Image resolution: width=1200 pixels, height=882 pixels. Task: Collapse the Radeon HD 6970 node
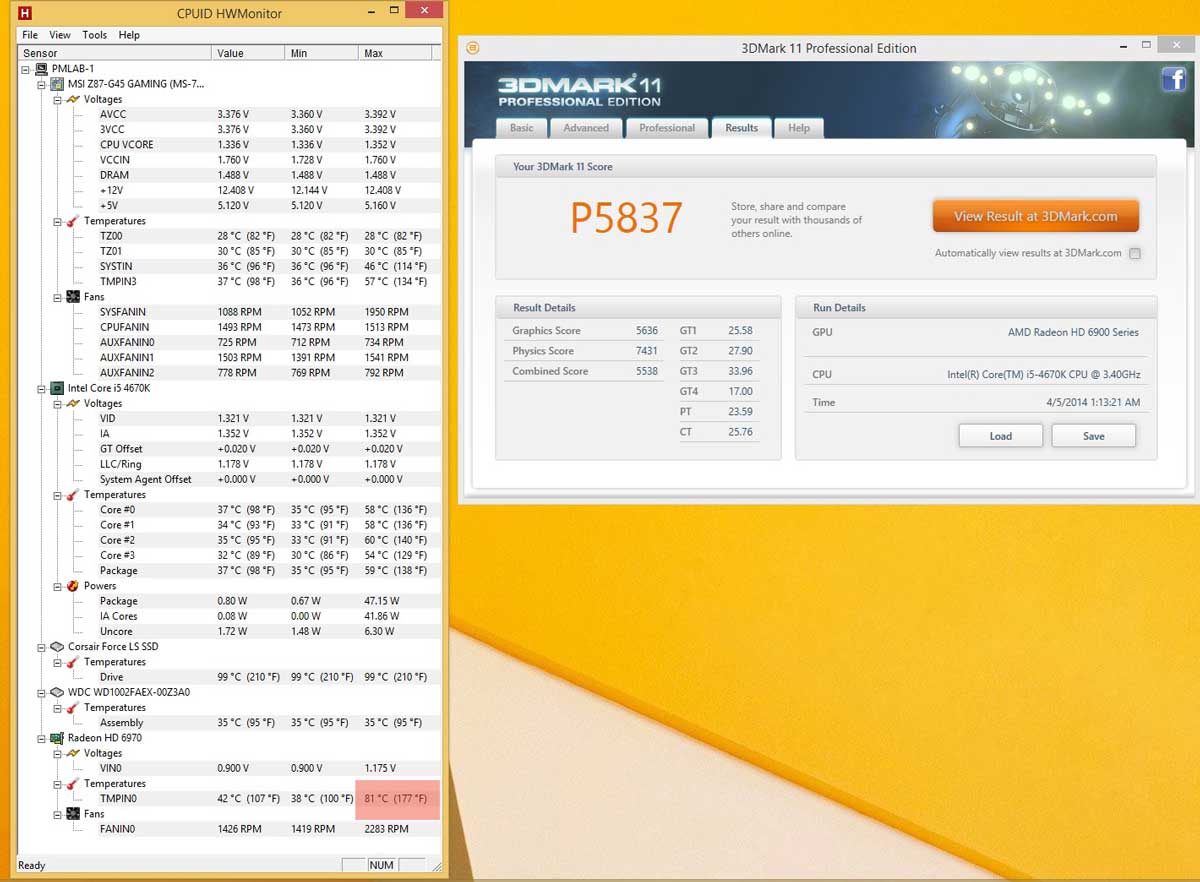(x=42, y=738)
